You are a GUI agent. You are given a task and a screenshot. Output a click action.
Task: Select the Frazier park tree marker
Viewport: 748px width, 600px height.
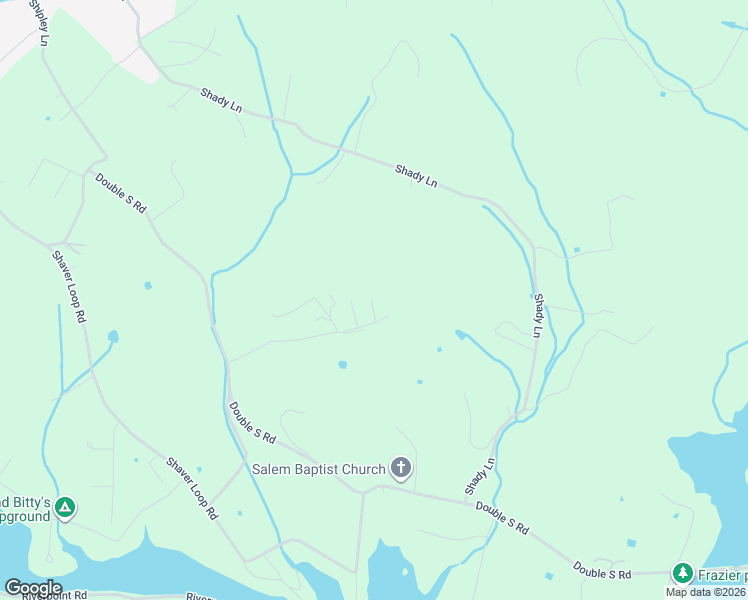(x=683, y=573)
